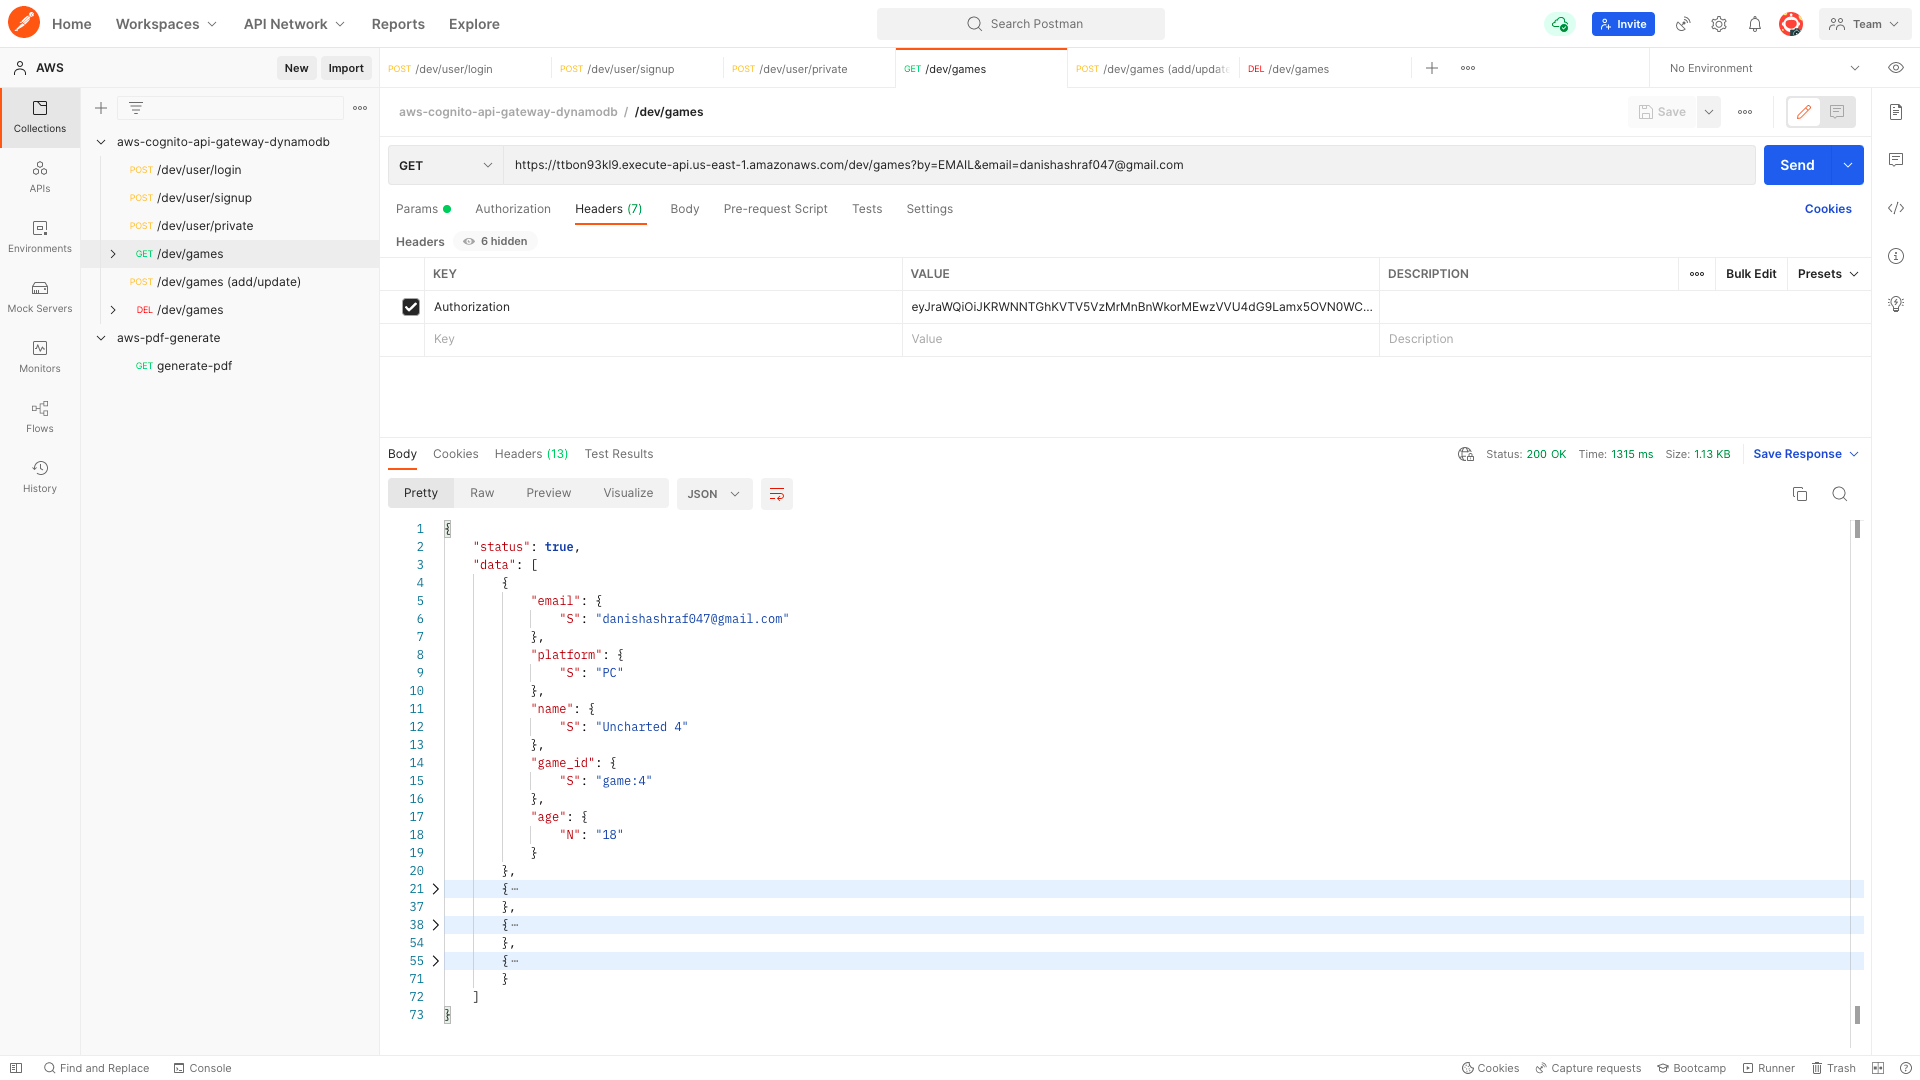Click the wrap lines icon in response
This screenshot has width=1920, height=1080.
click(x=776, y=494)
